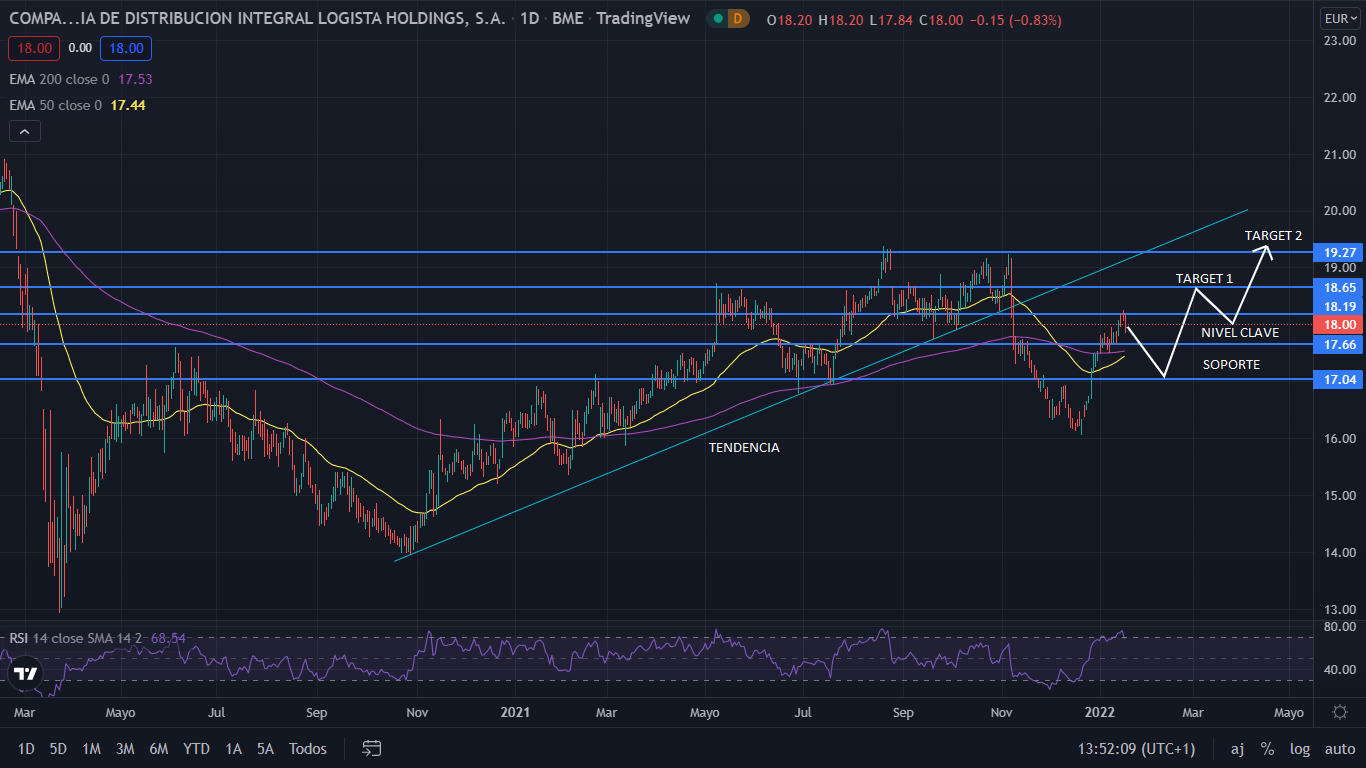Screen dimensions: 1366x768
Task: Toggle the delayed data D indicator
Action: (x=738, y=18)
